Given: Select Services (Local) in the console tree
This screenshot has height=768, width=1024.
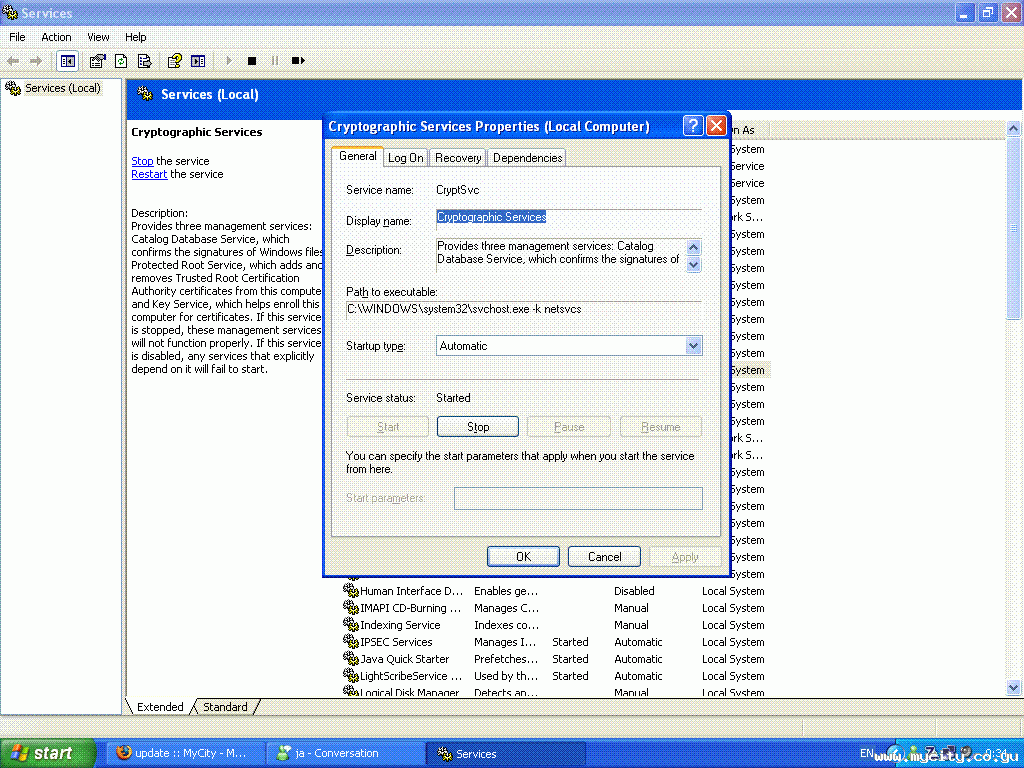Looking at the screenshot, I should [62, 88].
